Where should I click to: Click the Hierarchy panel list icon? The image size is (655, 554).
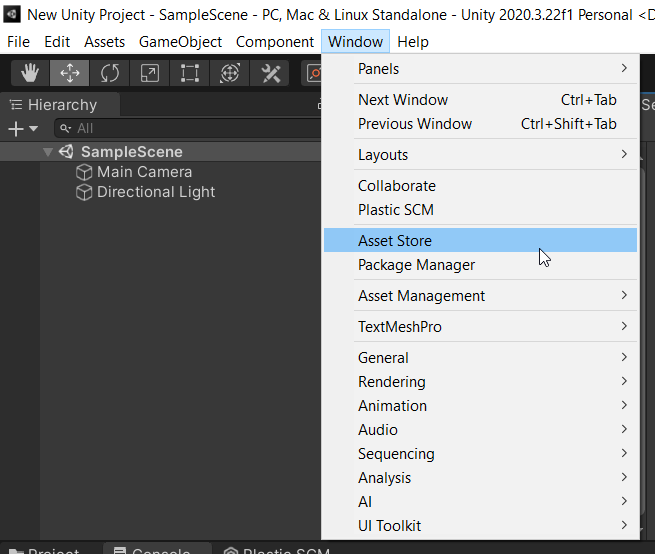coord(16,104)
